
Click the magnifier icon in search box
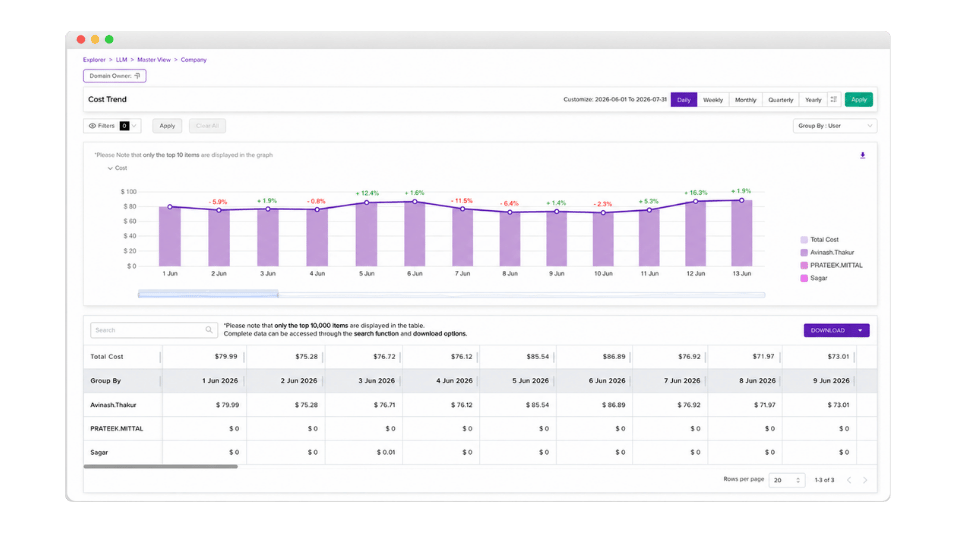click(x=209, y=330)
